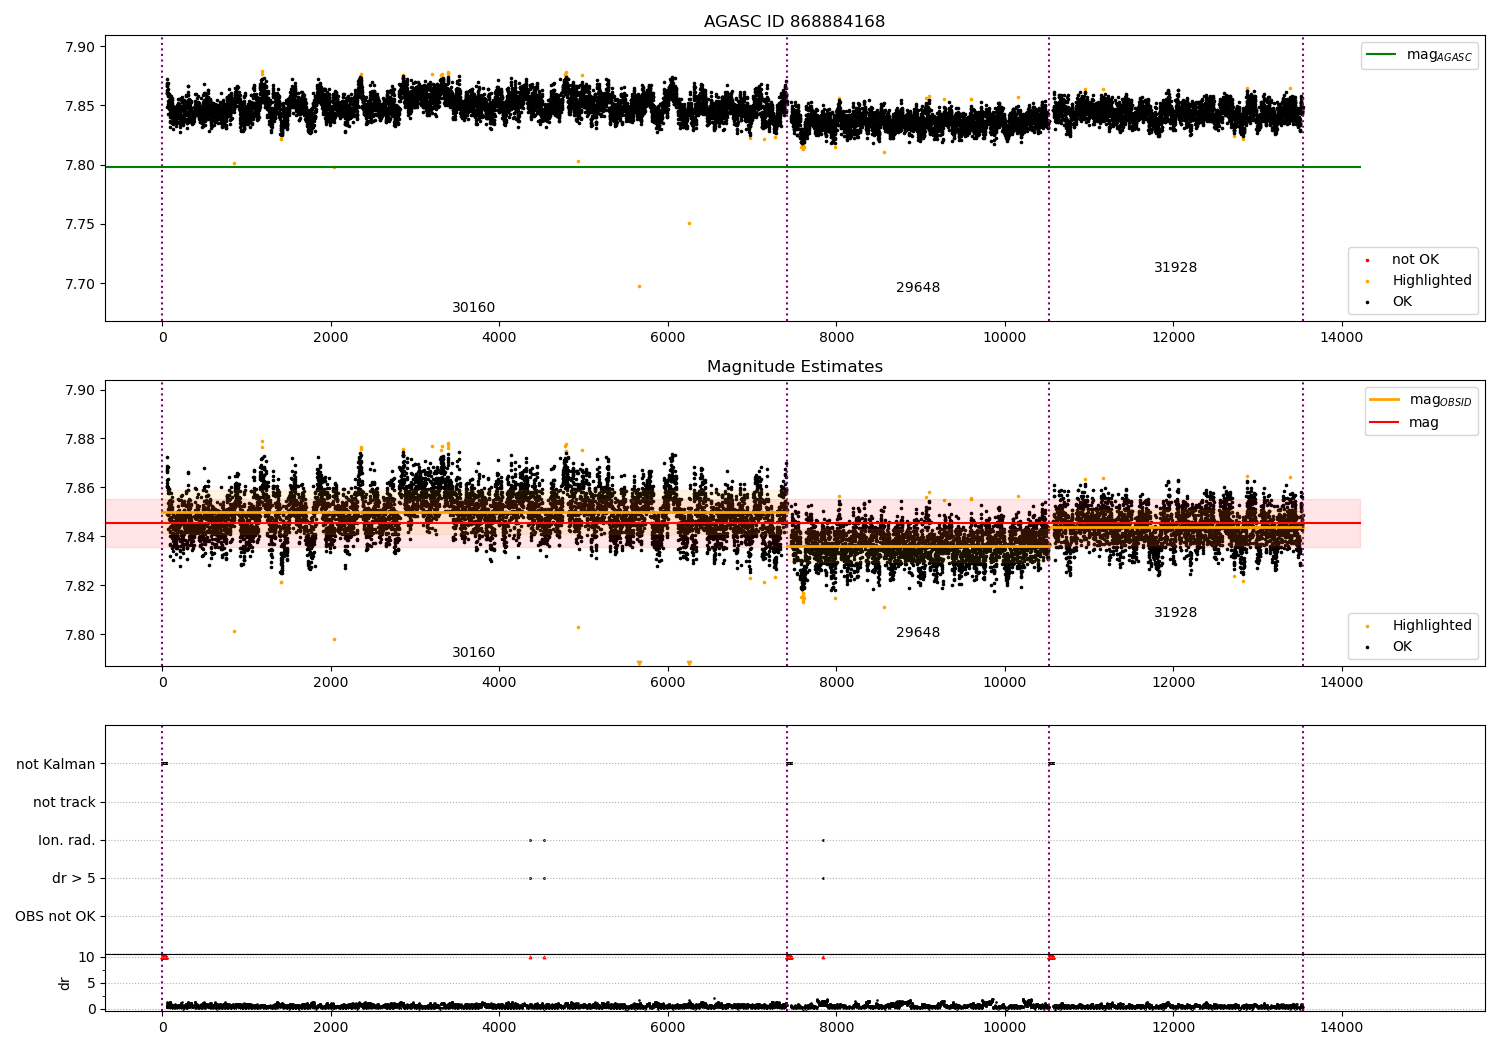Click the dr y-axis label in bottom panel
The image size is (1500, 1050).
(x=65, y=984)
